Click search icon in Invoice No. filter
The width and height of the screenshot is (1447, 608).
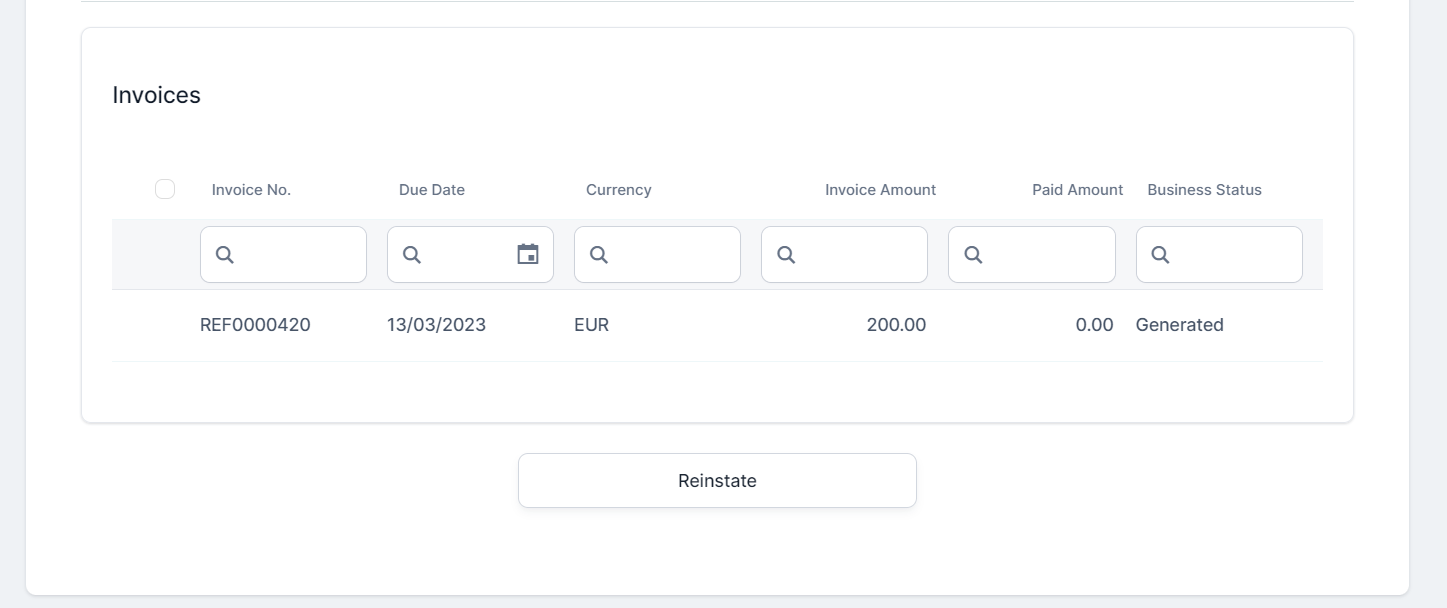225,255
